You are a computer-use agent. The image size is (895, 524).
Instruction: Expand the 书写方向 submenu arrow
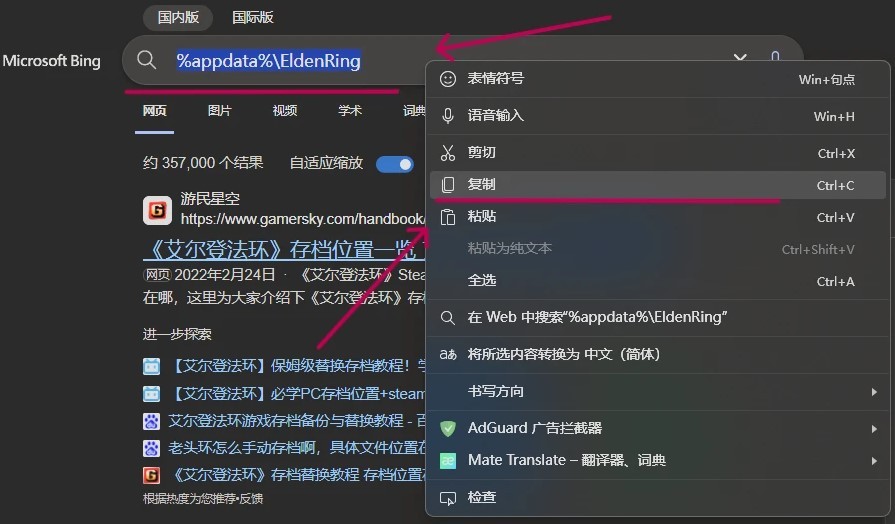coord(874,392)
